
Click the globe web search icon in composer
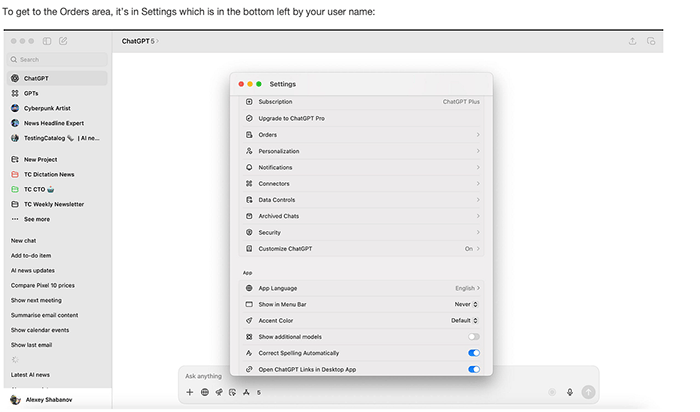(x=204, y=392)
